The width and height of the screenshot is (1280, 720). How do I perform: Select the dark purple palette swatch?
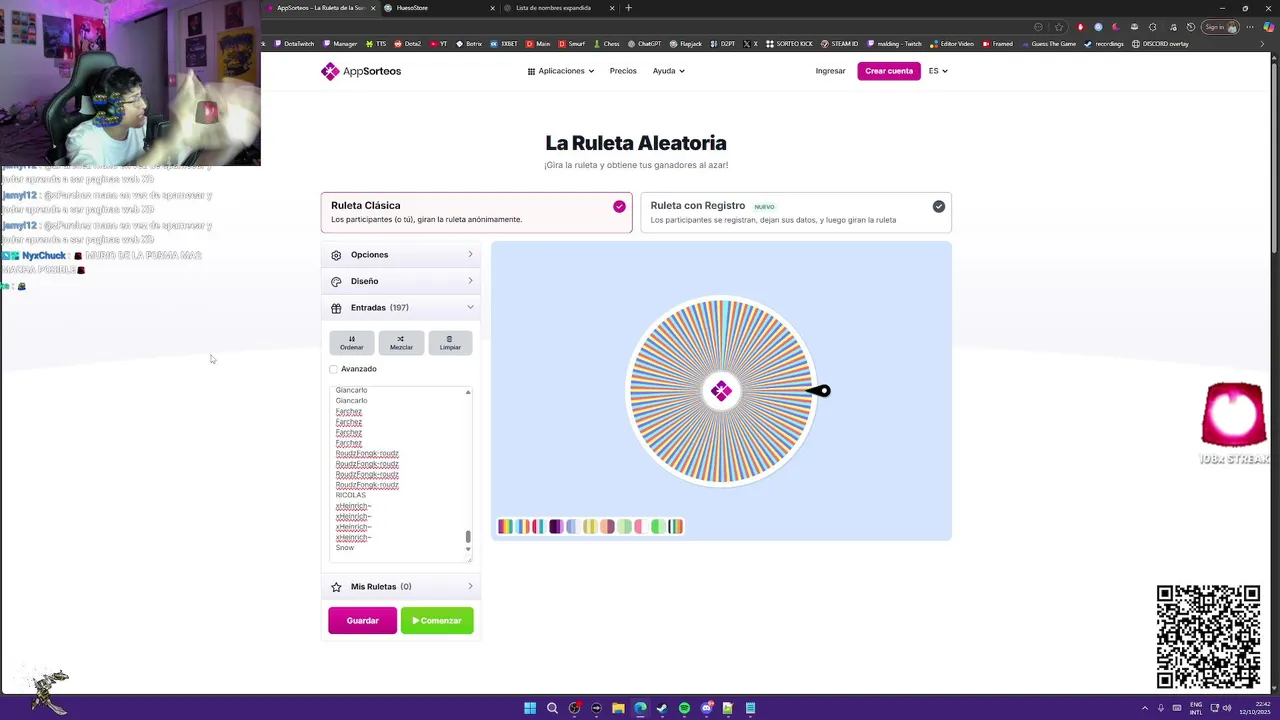point(556,527)
